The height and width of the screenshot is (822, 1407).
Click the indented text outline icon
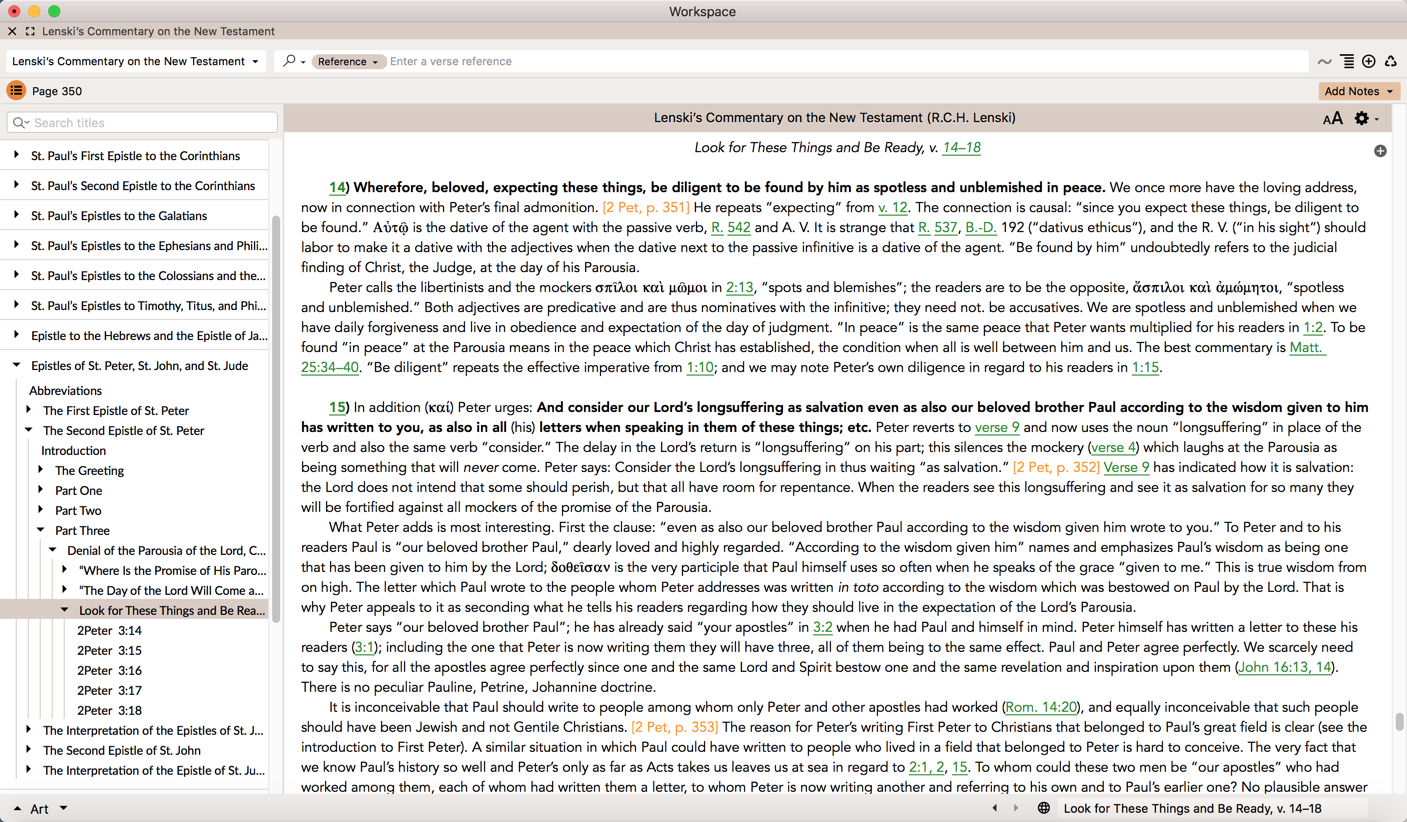pyautogui.click(x=1347, y=62)
